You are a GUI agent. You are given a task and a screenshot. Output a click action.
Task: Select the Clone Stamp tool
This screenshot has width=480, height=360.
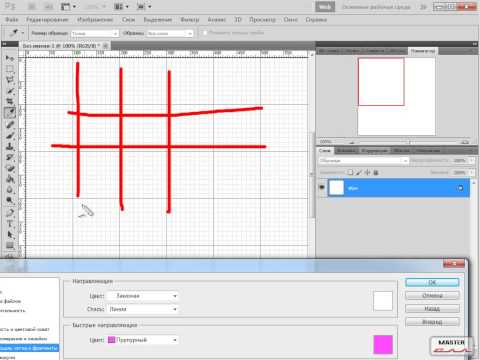click(x=10, y=146)
